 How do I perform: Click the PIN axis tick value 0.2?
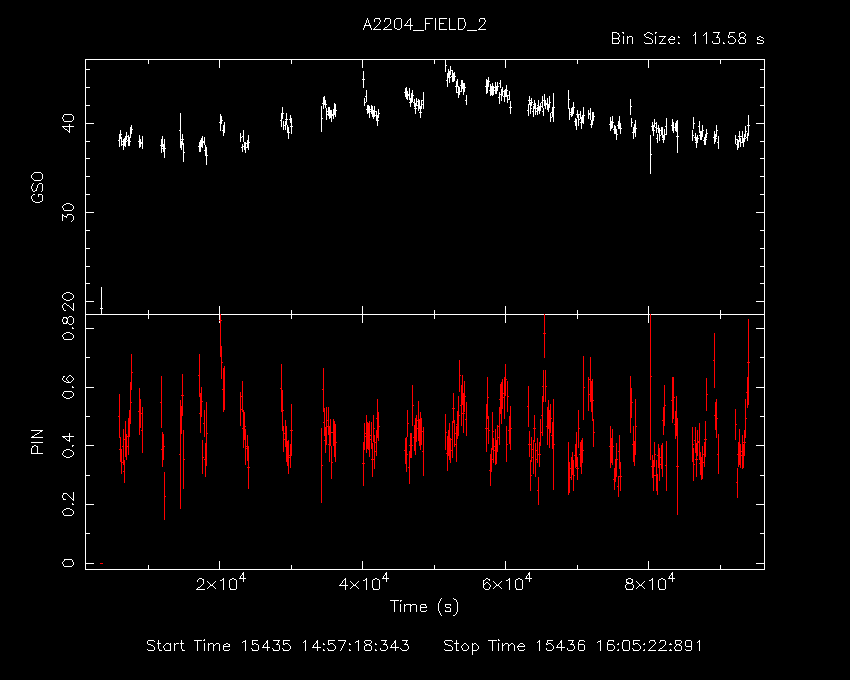[69, 504]
